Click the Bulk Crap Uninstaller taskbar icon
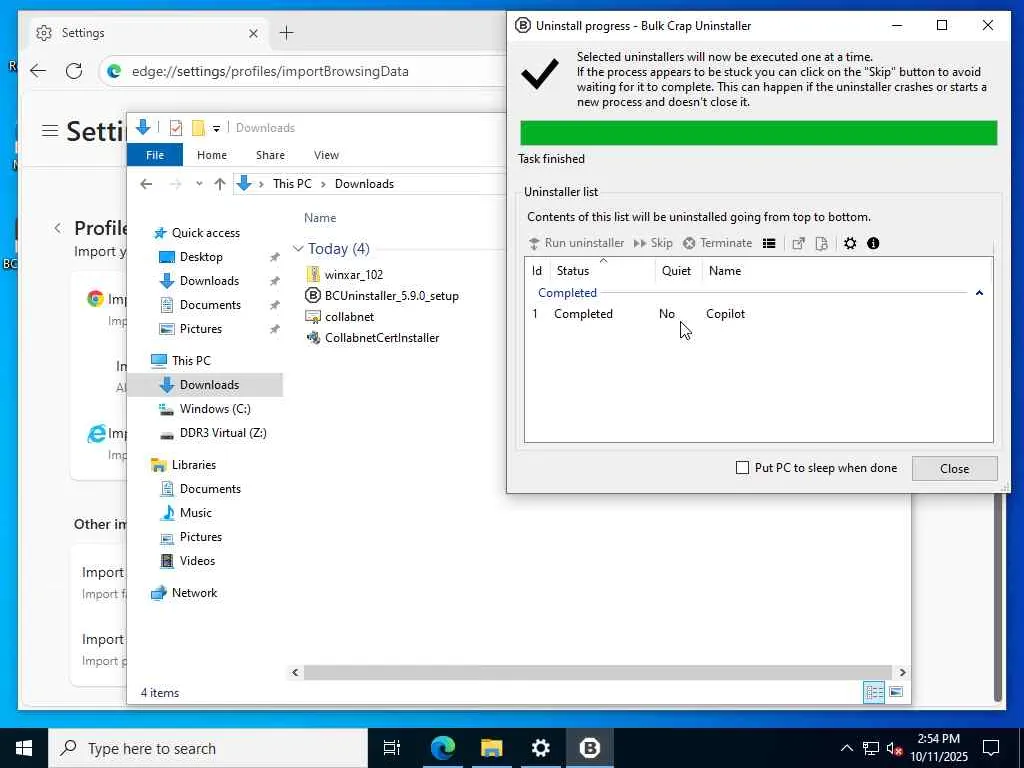 [590, 748]
